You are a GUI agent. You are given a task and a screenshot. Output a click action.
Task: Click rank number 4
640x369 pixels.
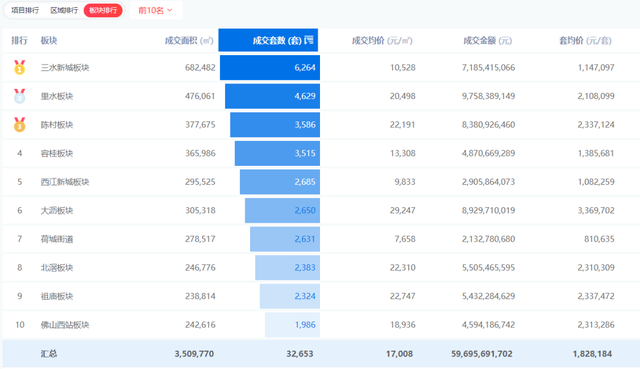point(20,153)
